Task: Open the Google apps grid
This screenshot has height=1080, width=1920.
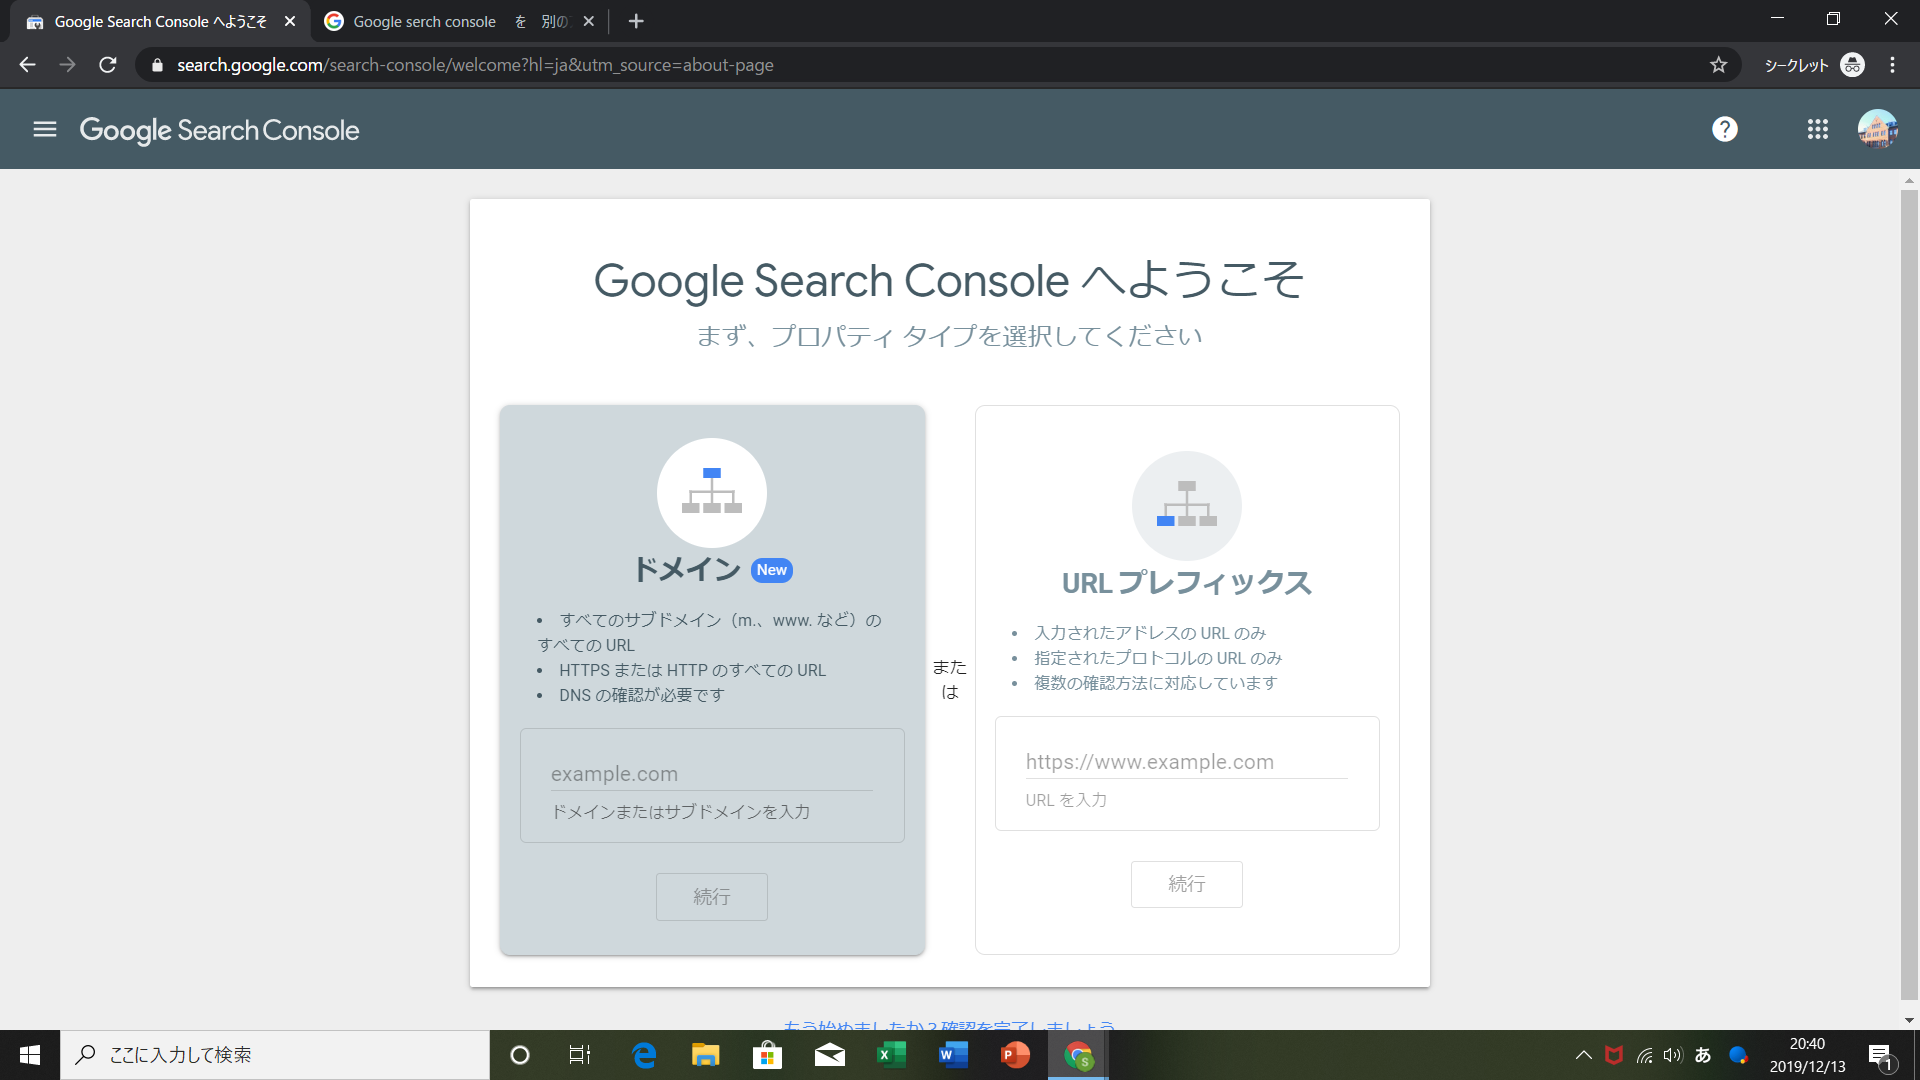Action: [x=1817, y=129]
